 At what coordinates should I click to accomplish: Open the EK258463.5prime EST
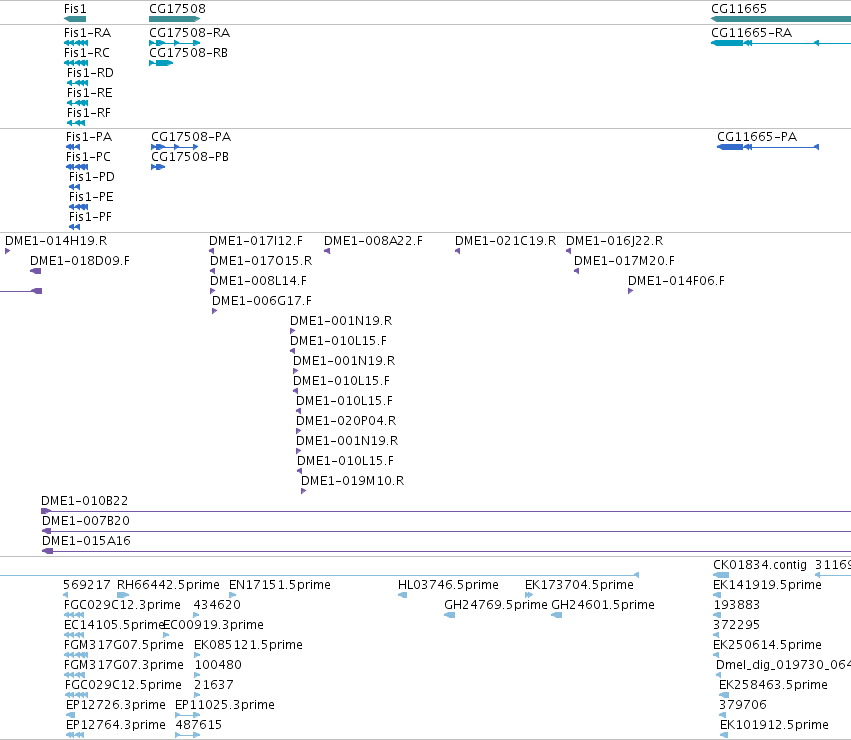pos(773,686)
